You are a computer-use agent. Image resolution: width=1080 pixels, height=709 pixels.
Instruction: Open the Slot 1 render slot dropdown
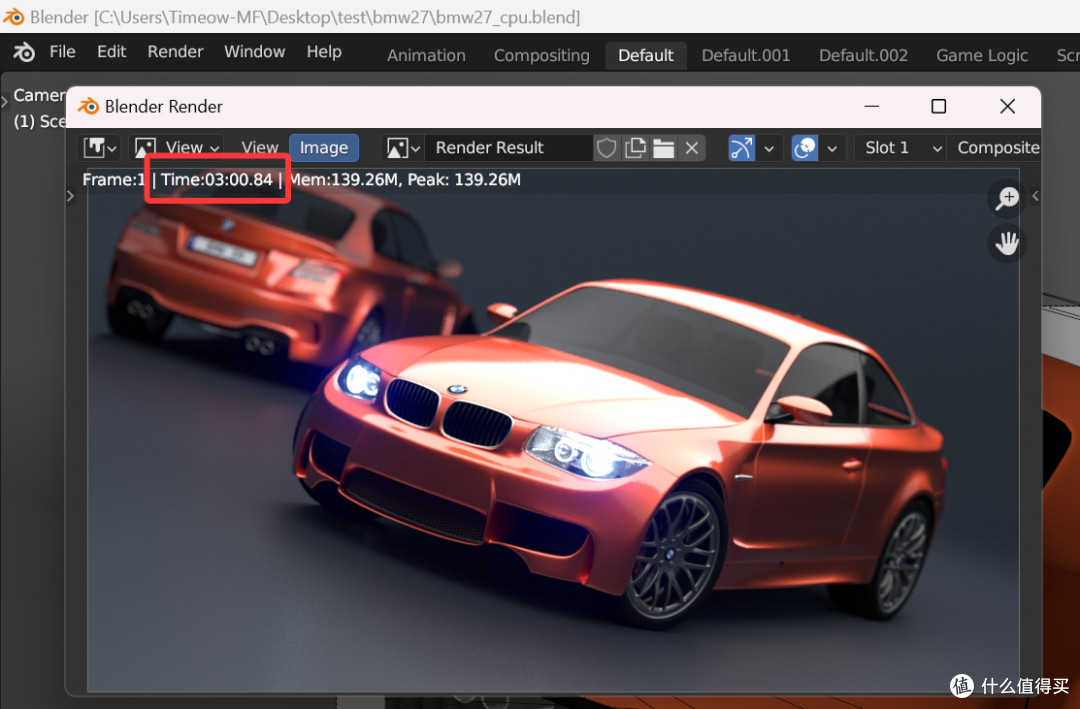[900, 148]
